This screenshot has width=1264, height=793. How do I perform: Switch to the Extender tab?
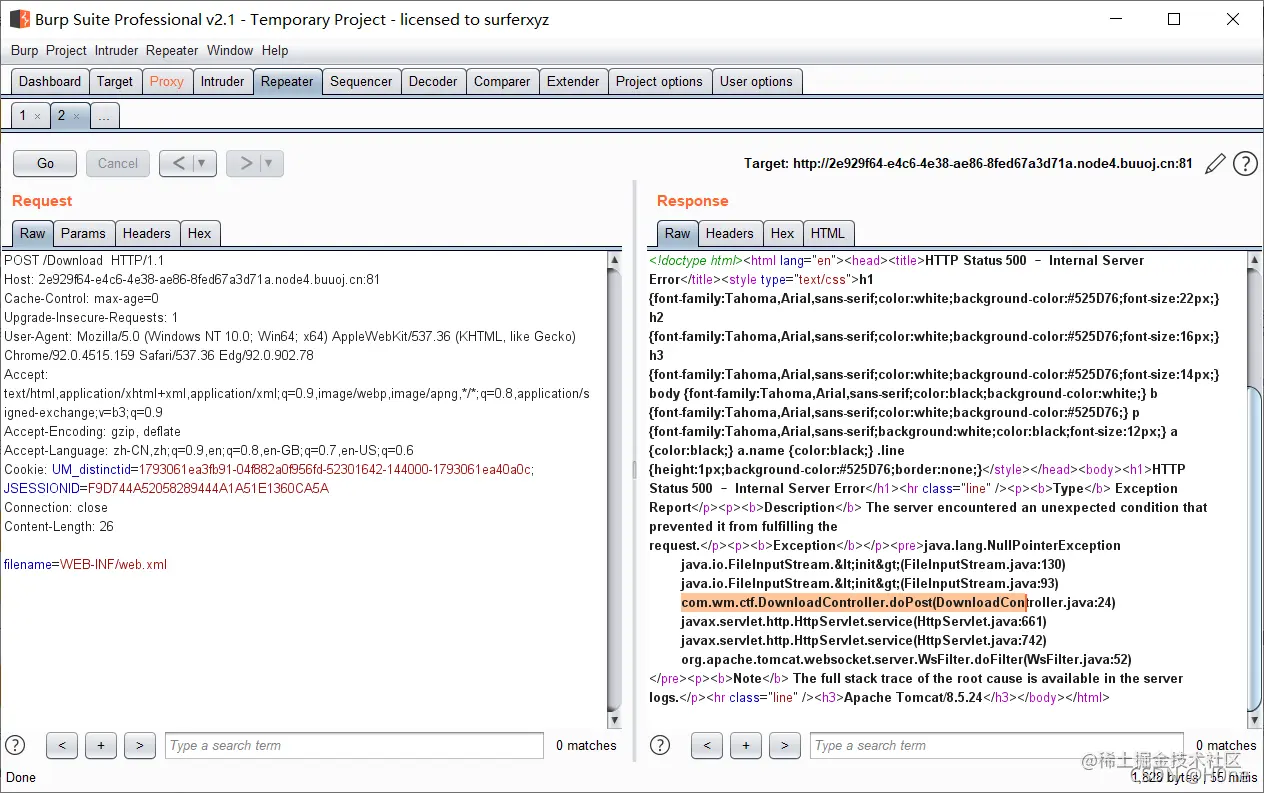pyautogui.click(x=573, y=82)
